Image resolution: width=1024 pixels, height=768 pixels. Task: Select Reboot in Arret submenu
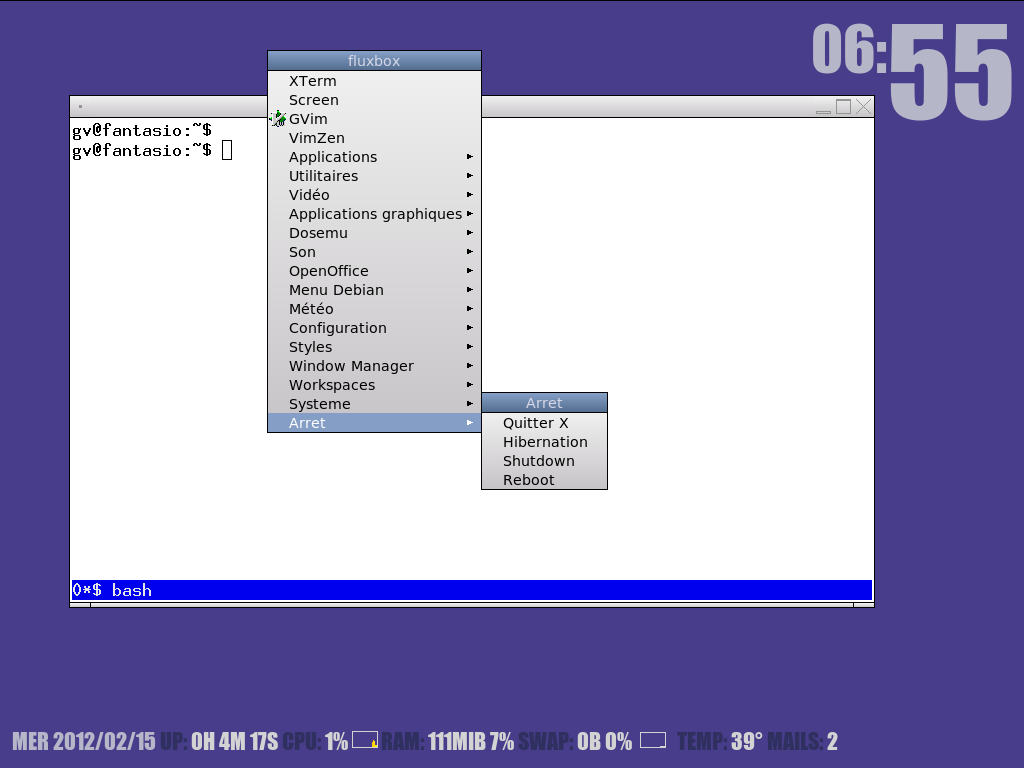544,479
